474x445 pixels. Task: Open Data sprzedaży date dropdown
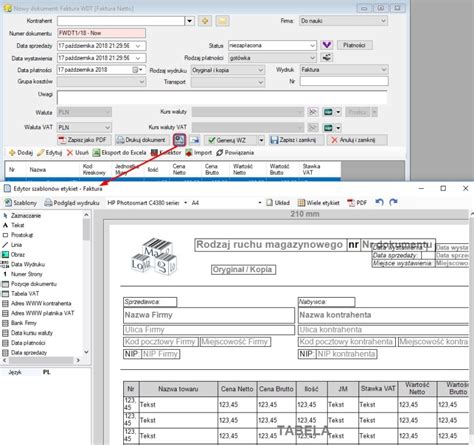138,46
